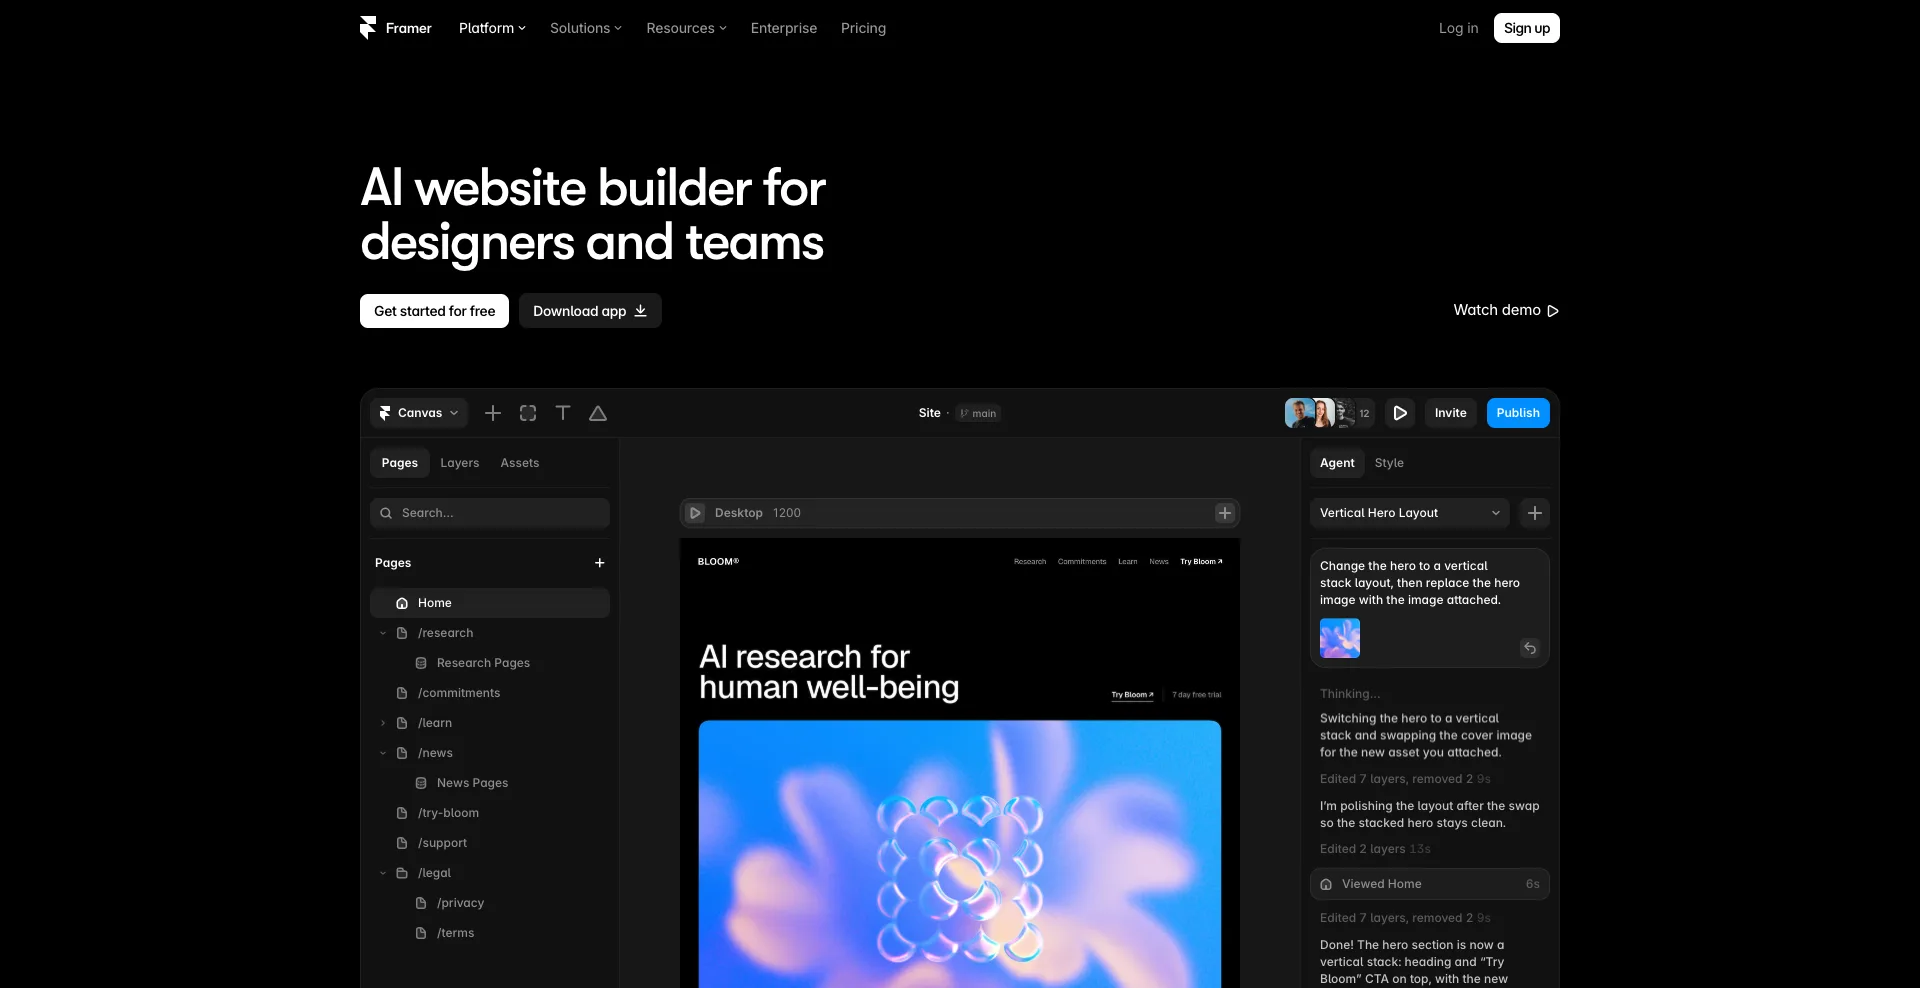Select Research Pages collection
The height and width of the screenshot is (988, 1920).
482,663
